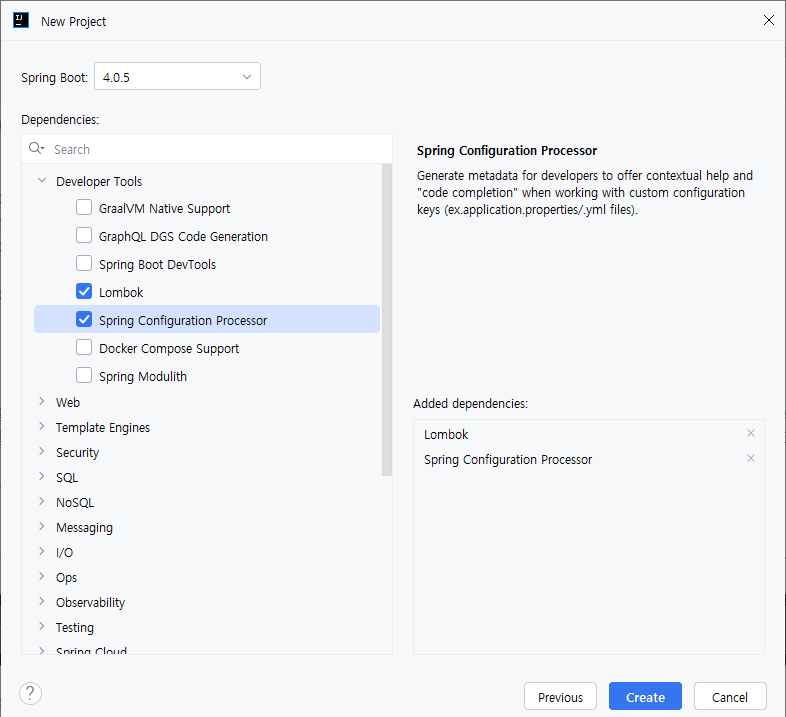Close the New Project dialog
Viewport: 786px width, 717px height.
[x=768, y=20]
